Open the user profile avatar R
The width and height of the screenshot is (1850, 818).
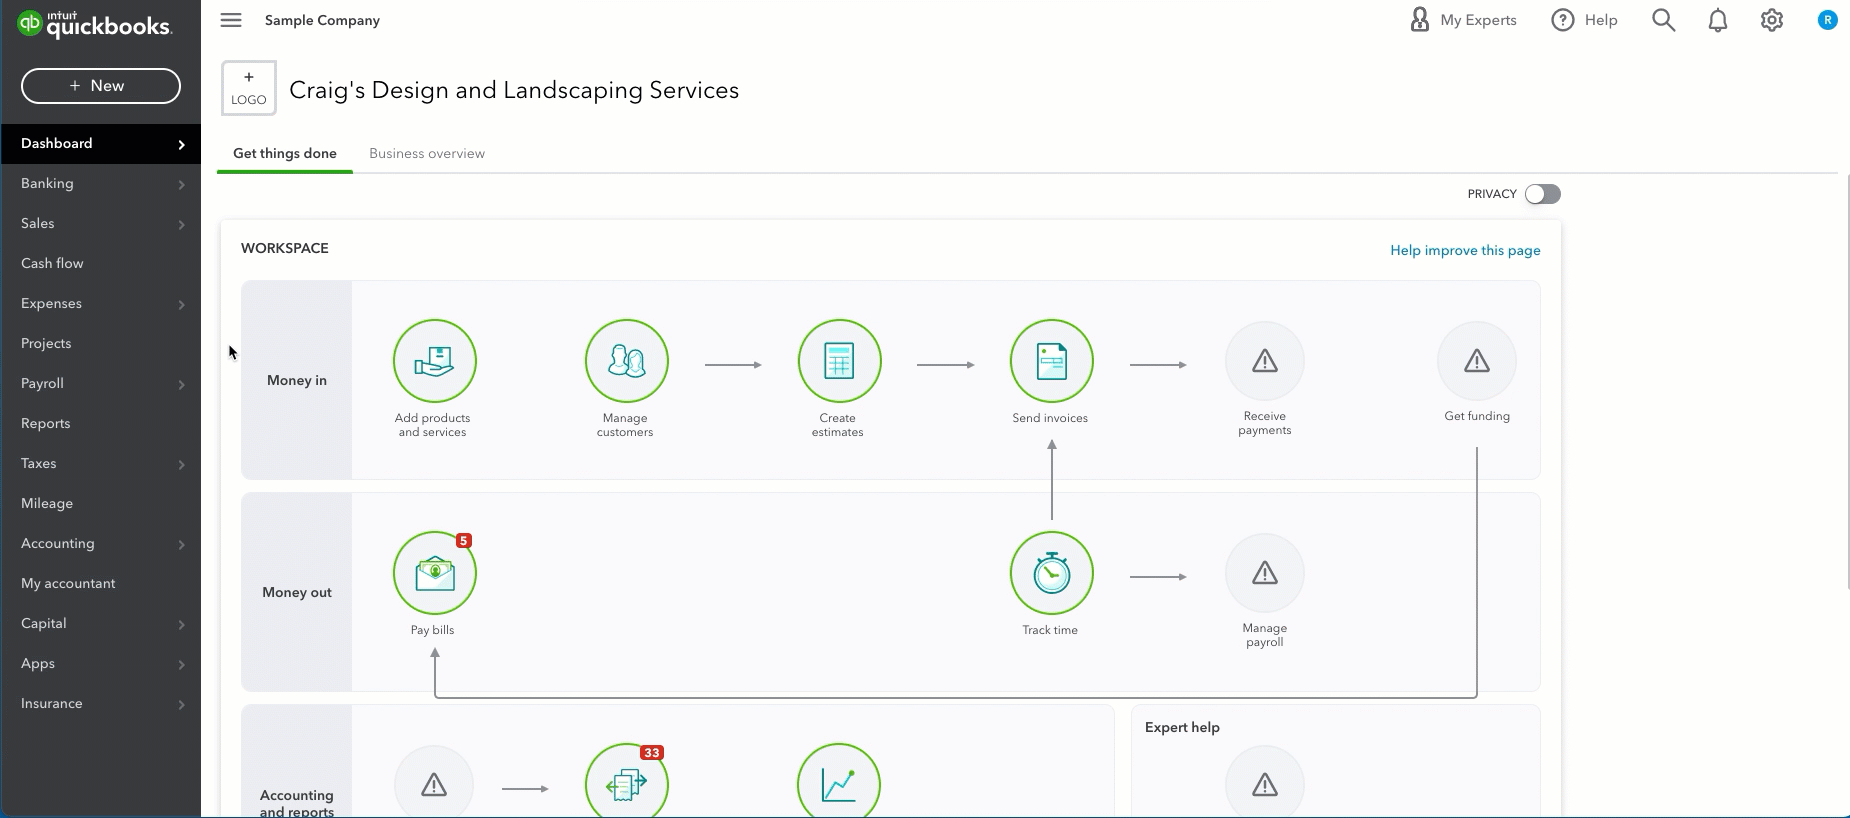1827,20
